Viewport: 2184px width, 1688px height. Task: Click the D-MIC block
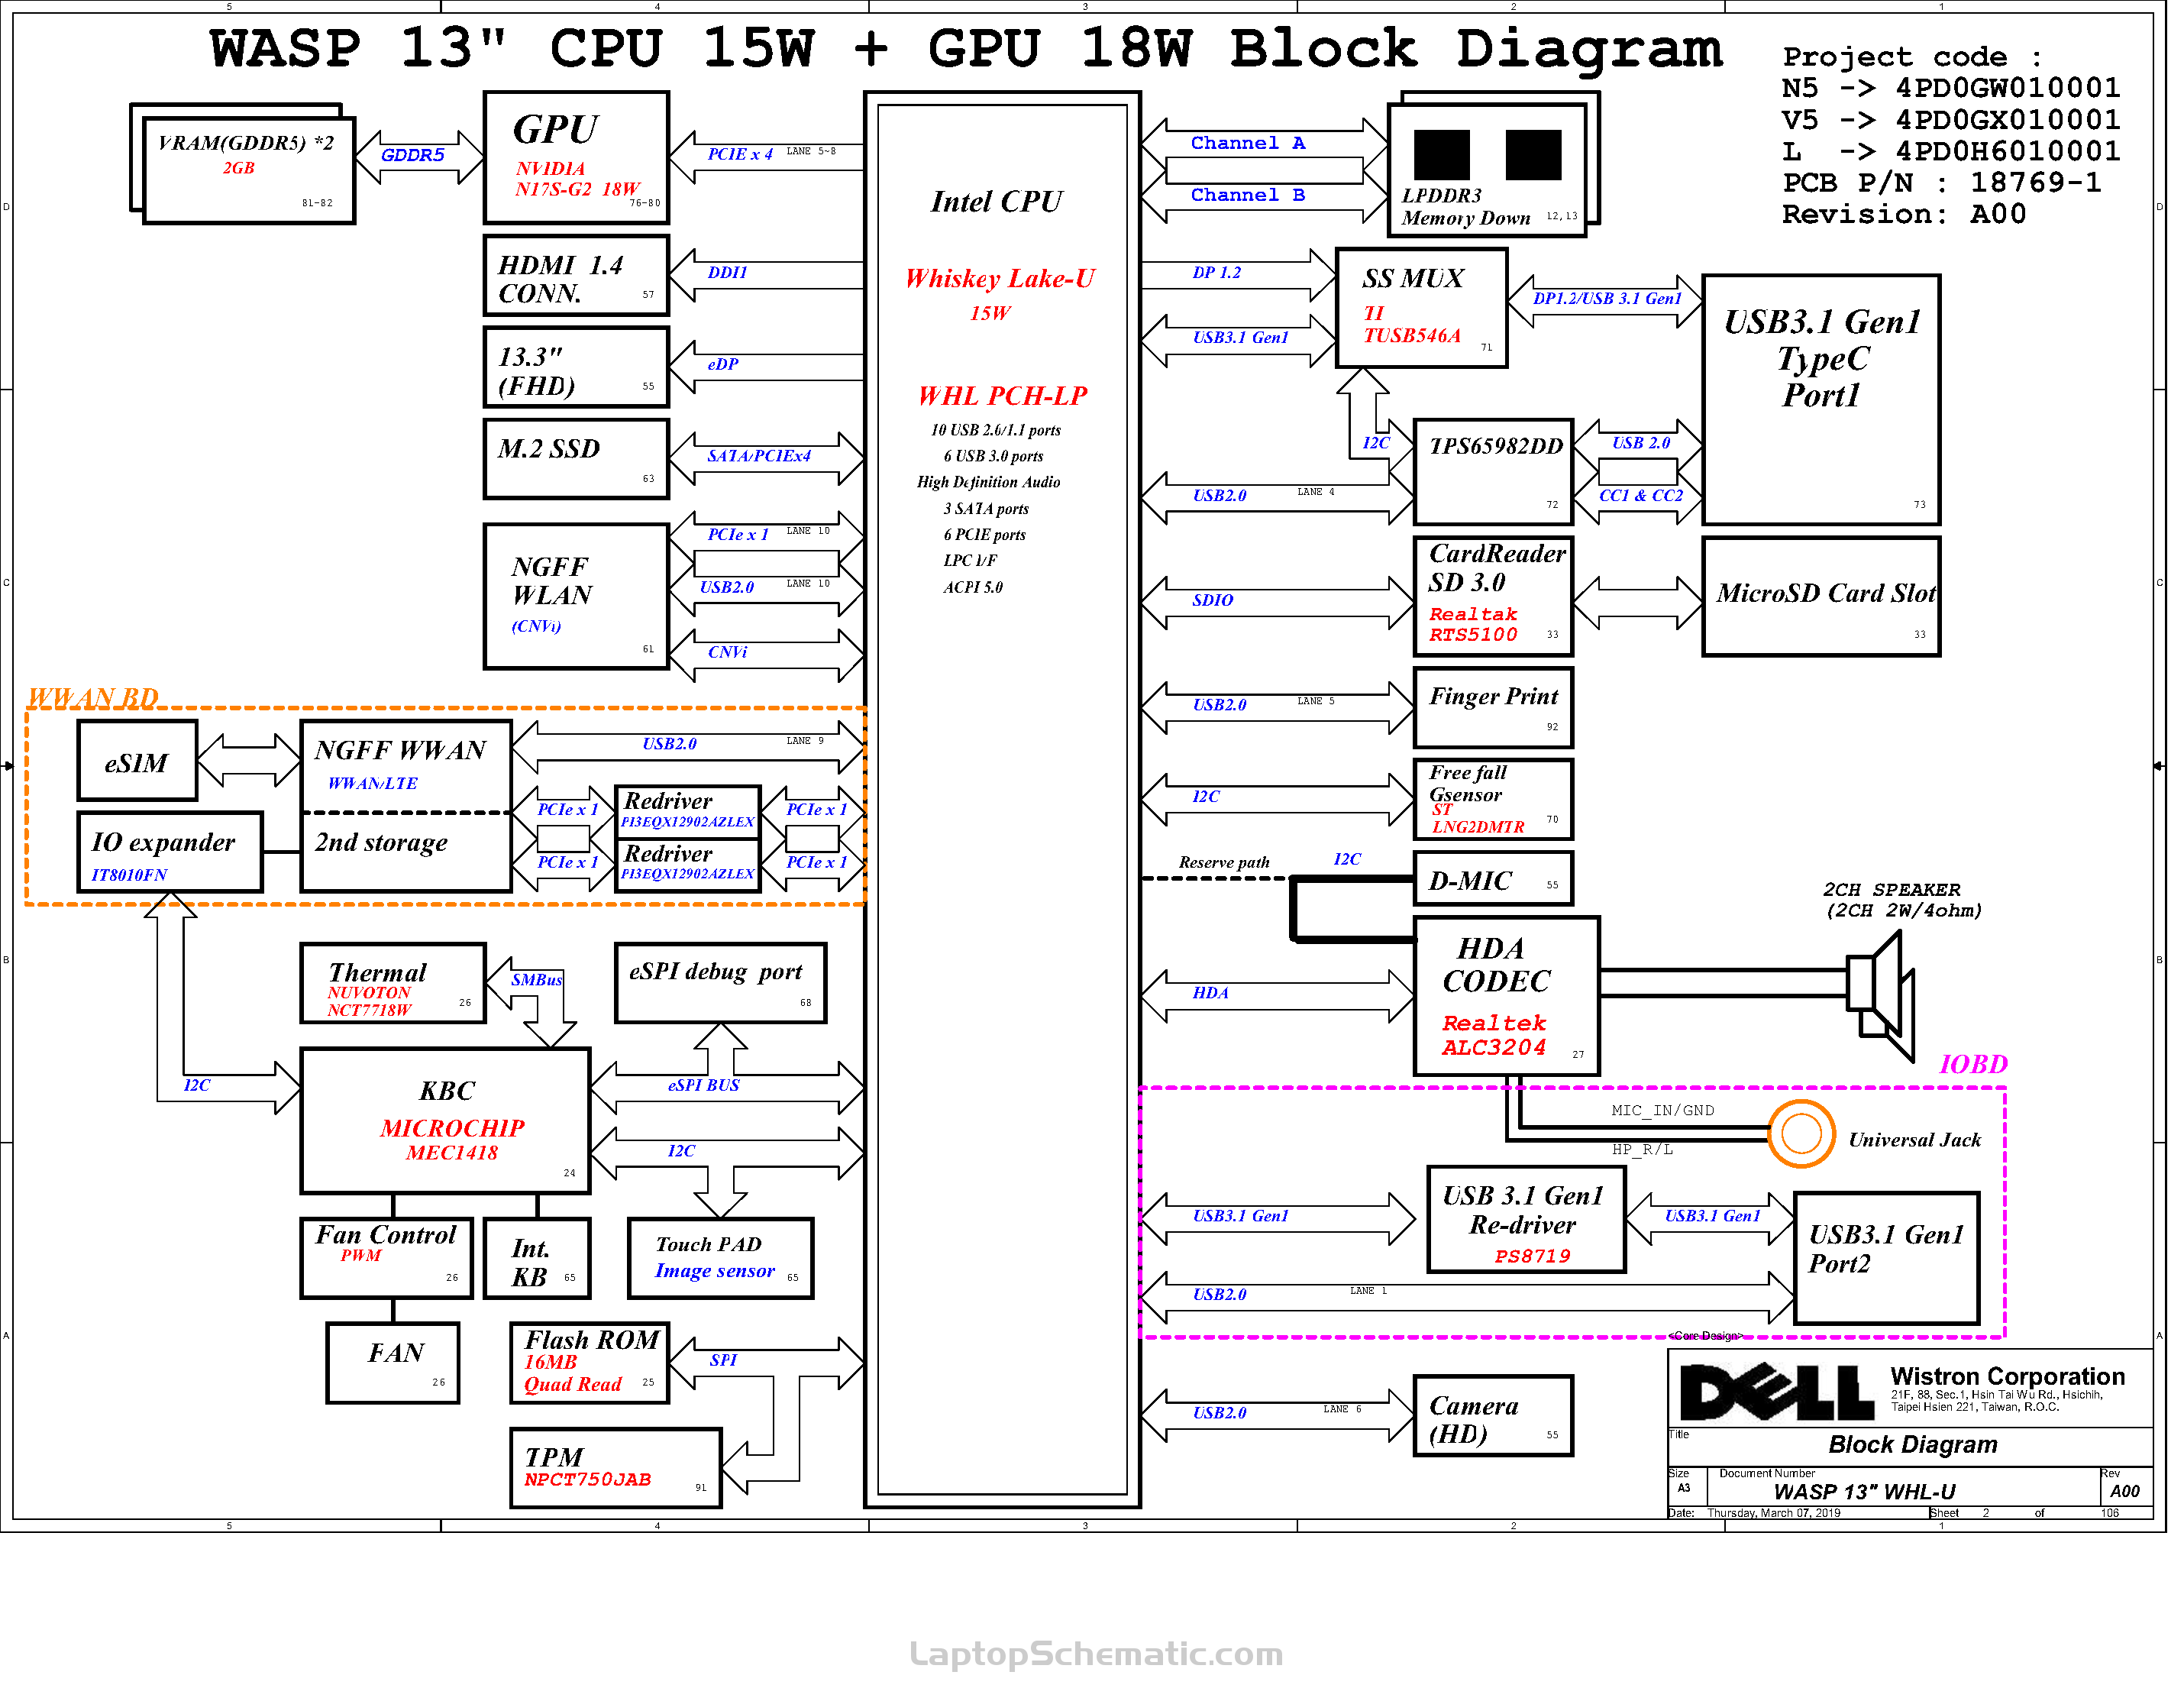1494,879
